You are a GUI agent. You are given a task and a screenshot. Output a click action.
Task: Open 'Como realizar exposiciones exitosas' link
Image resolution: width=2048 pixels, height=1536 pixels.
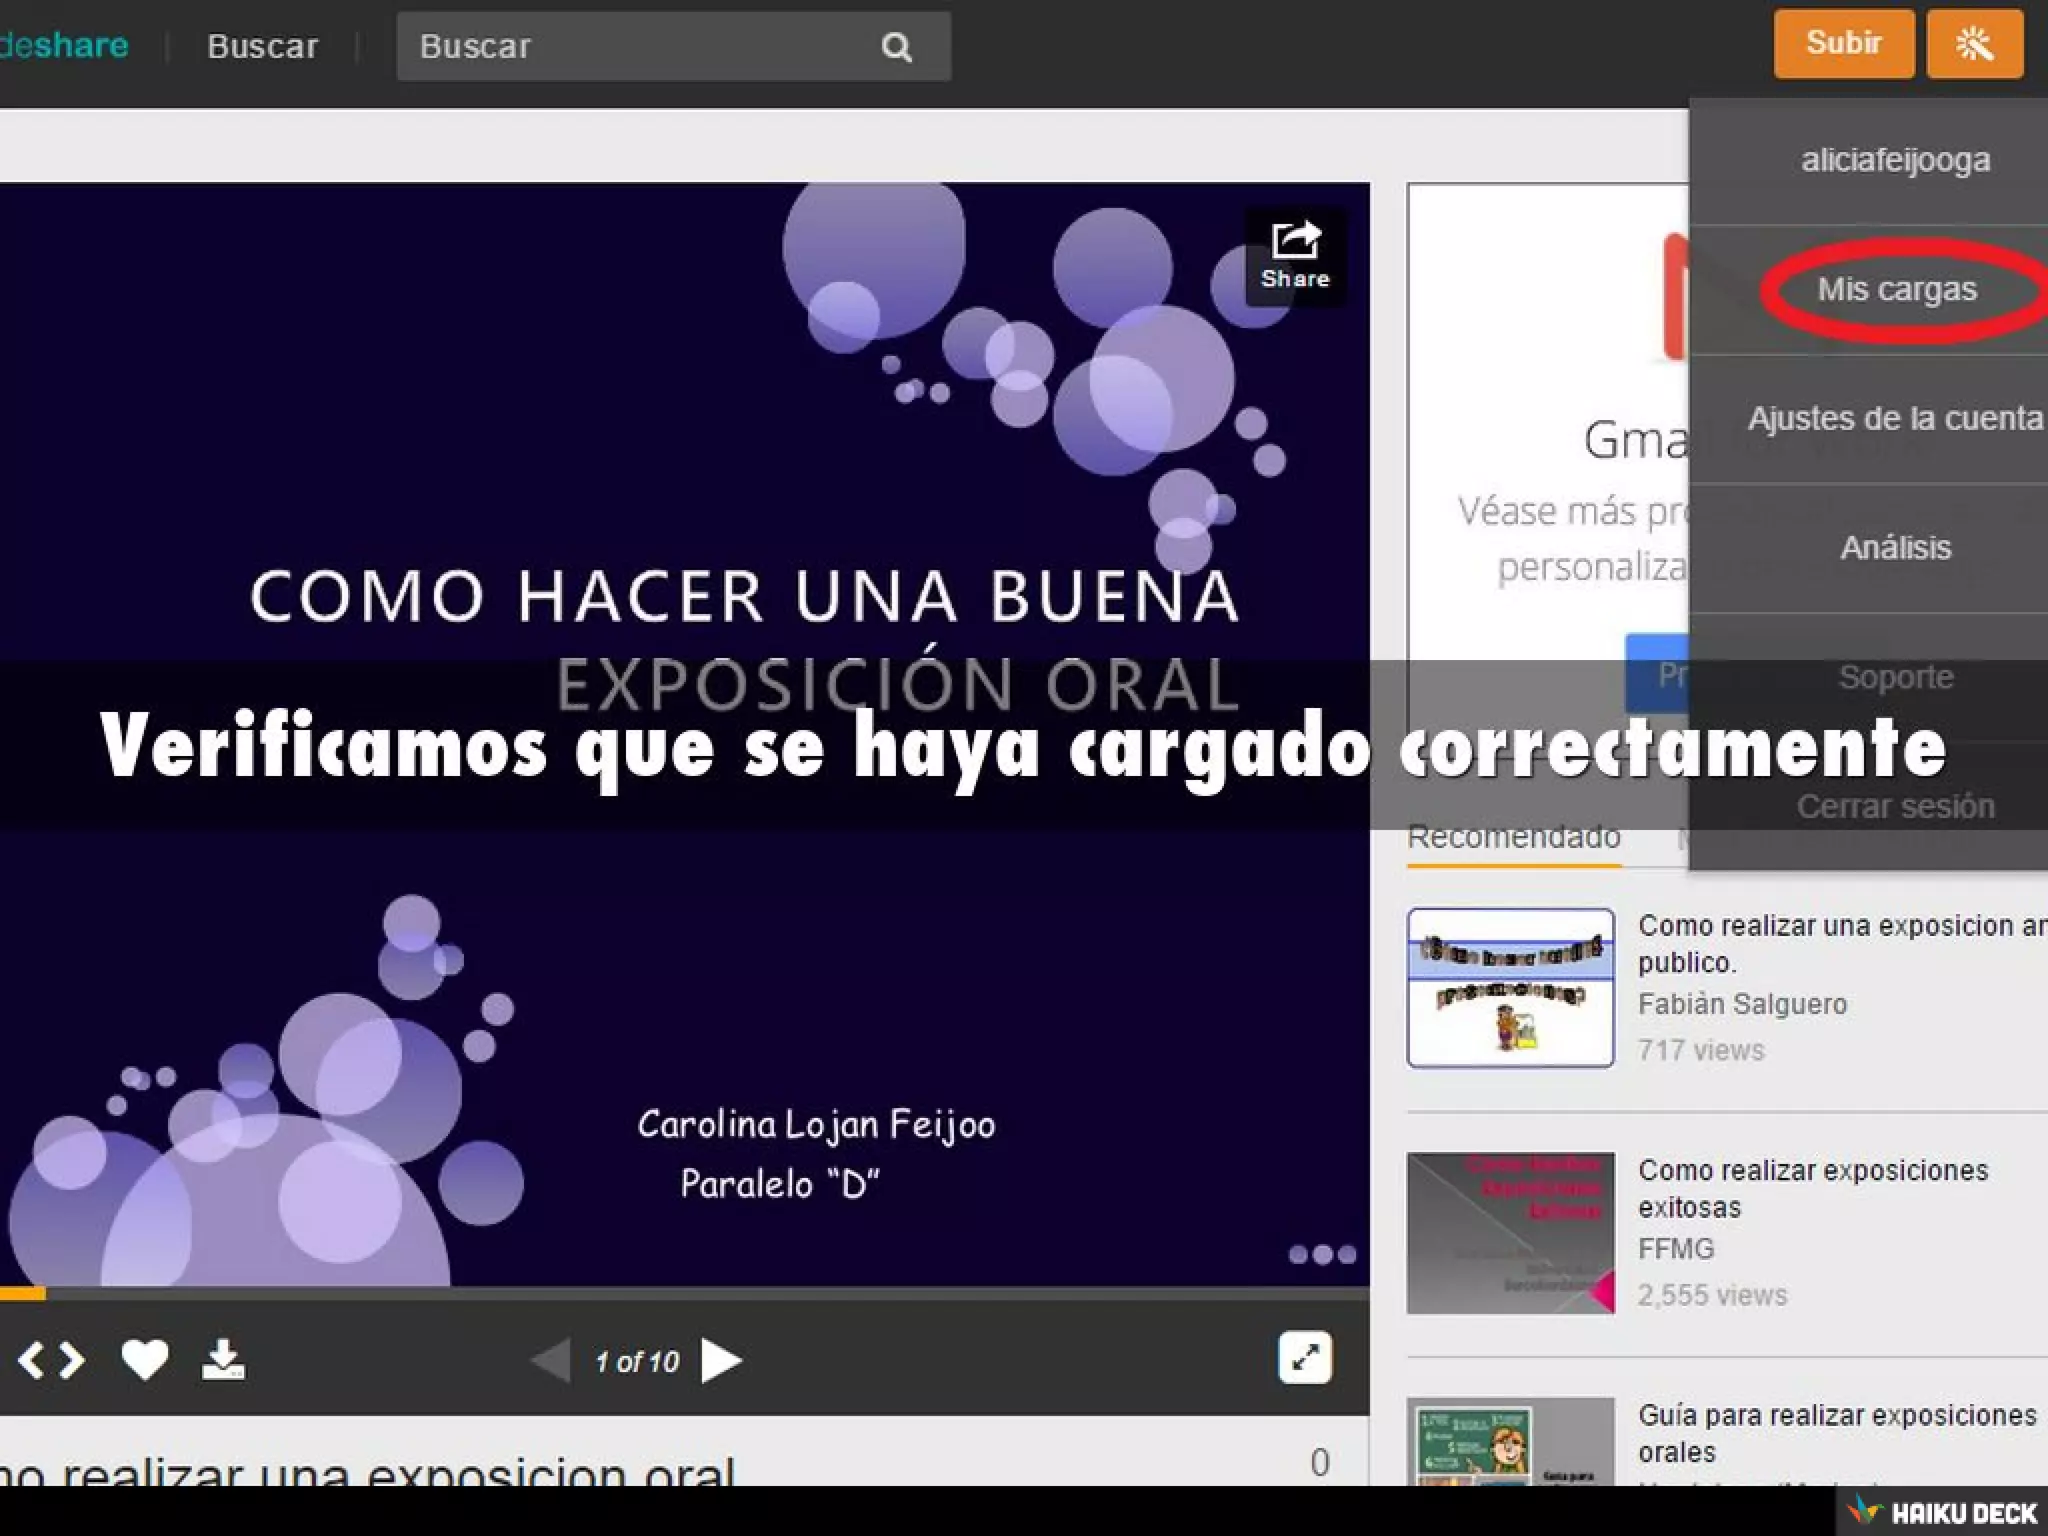(1813, 1188)
